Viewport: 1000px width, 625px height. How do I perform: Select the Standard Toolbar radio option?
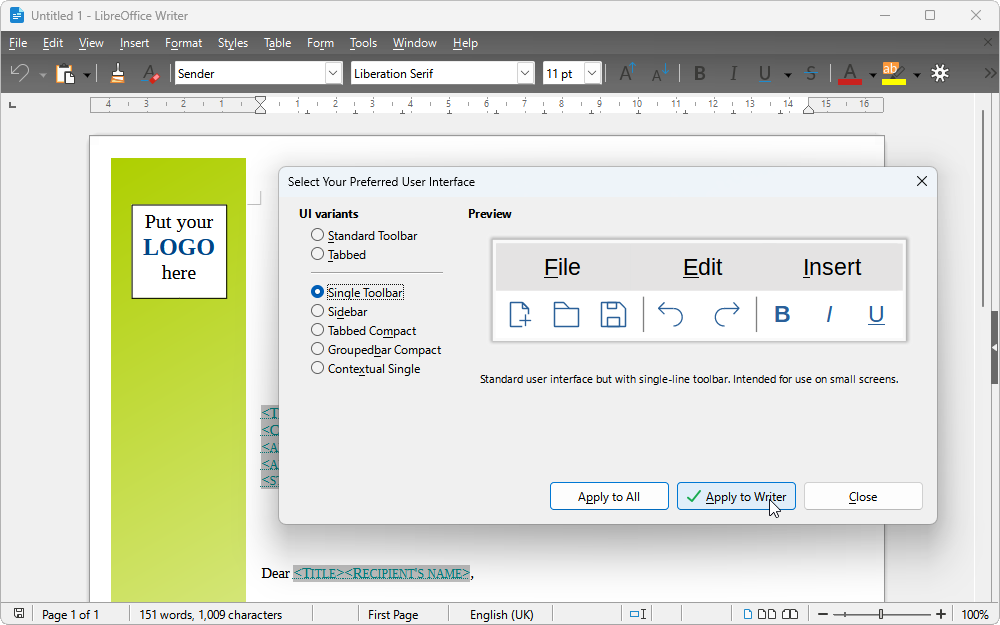318,235
